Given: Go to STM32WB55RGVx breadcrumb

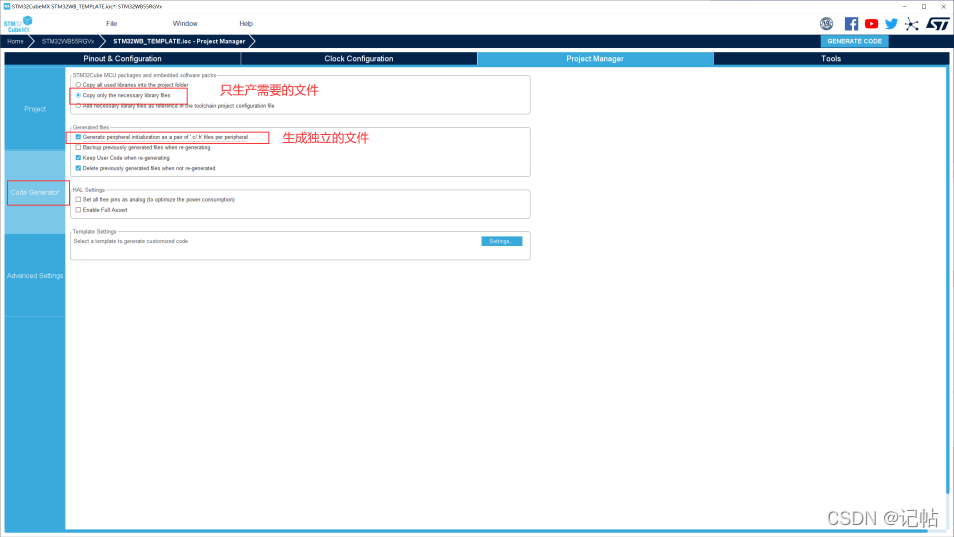Looking at the screenshot, I should click(x=68, y=41).
